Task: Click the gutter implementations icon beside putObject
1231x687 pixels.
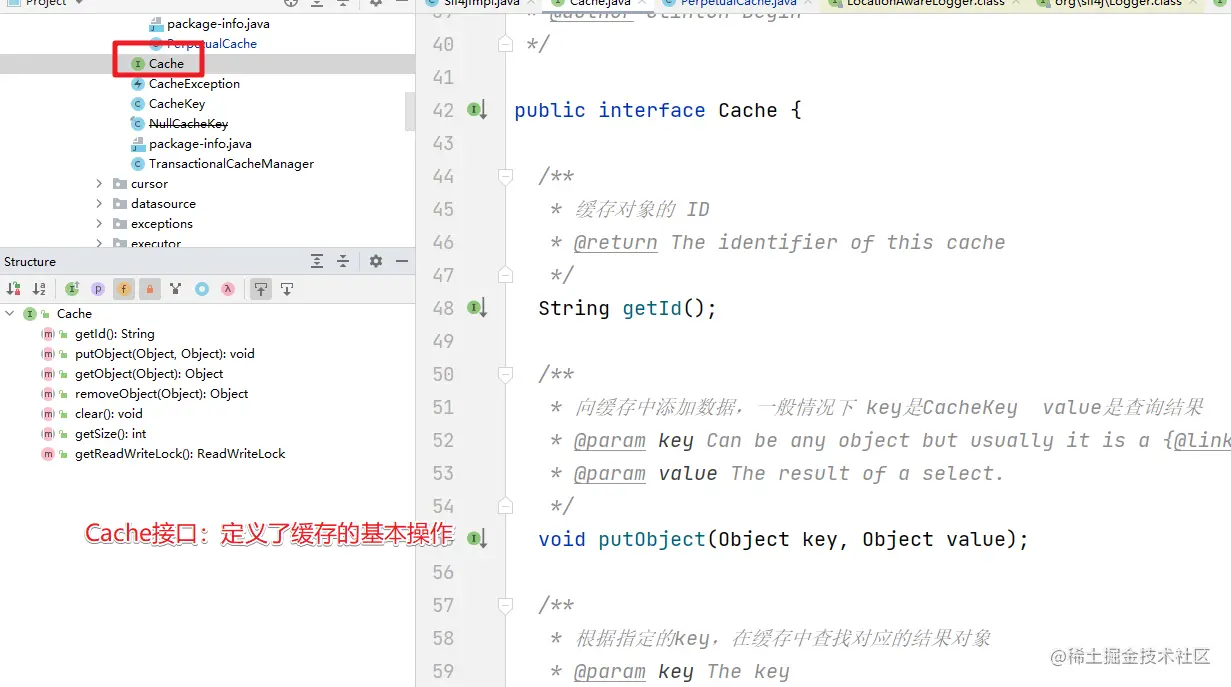Action: (477, 539)
